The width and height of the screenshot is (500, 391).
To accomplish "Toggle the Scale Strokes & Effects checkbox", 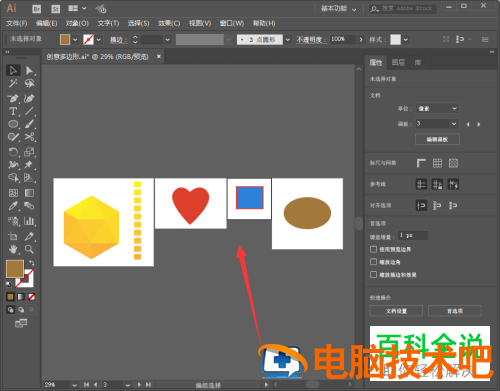I will [373, 275].
